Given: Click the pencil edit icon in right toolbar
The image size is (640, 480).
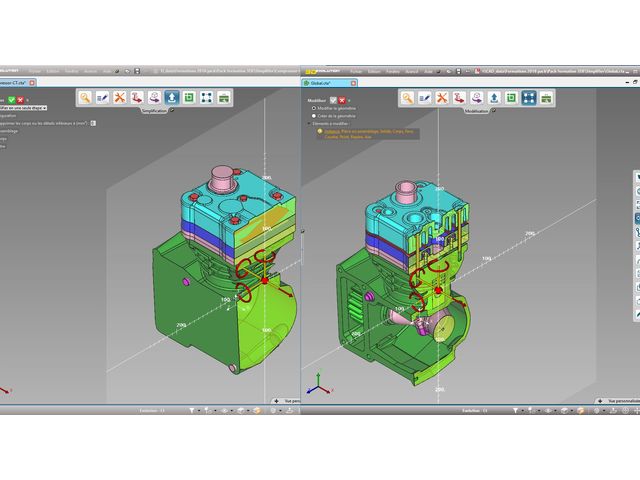Looking at the screenshot, I should 426,98.
